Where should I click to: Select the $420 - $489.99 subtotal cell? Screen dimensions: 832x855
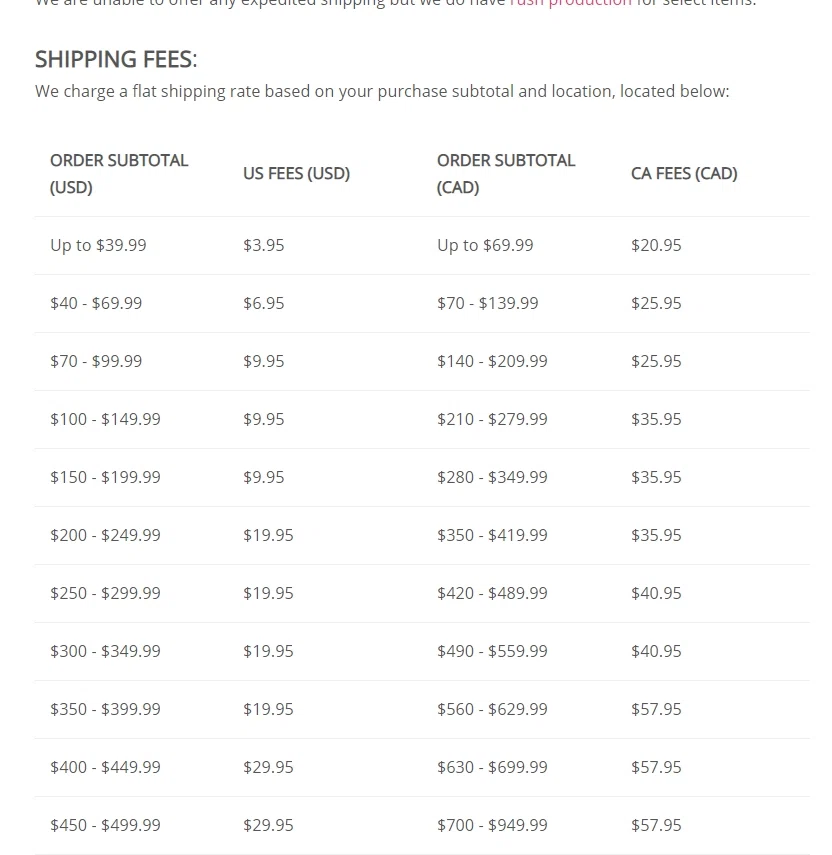pos(492,593)
